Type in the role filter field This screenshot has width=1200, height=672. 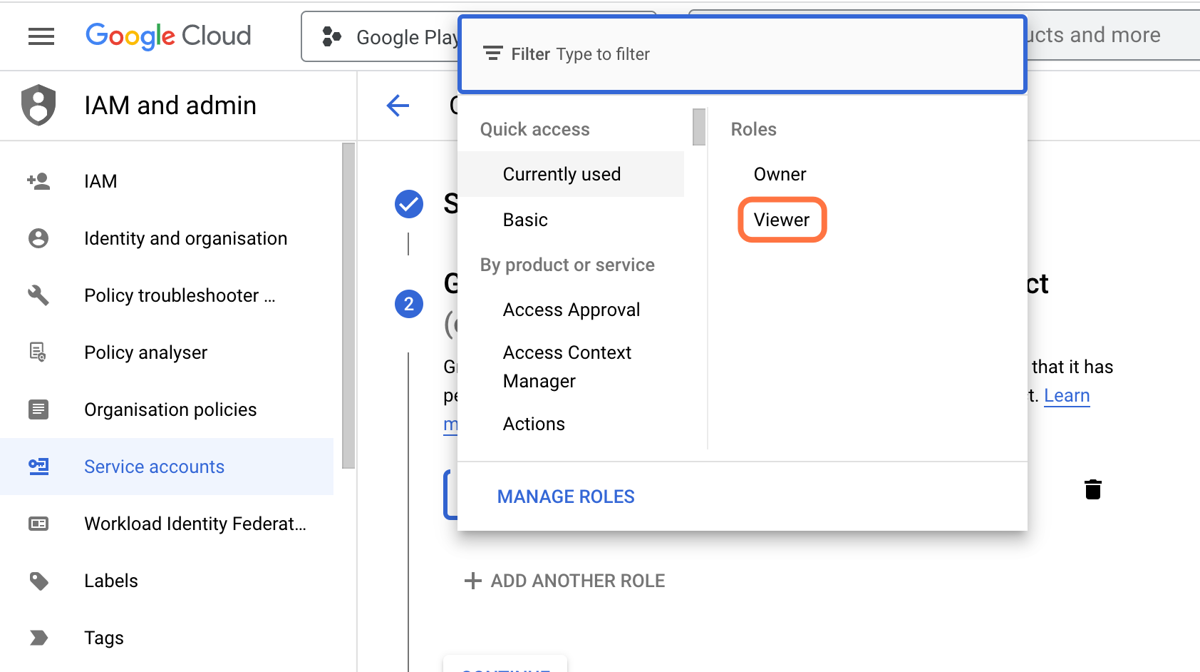(x=742, y=55)
